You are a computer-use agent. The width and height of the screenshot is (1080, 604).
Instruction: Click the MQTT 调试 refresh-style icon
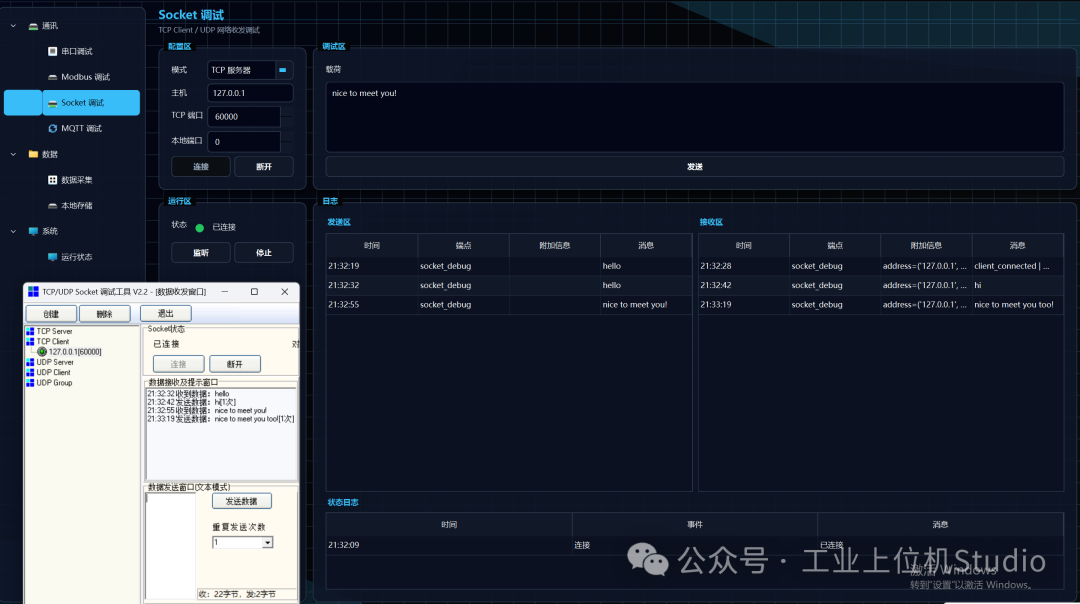pyautogui.click(x=52, y=128)
